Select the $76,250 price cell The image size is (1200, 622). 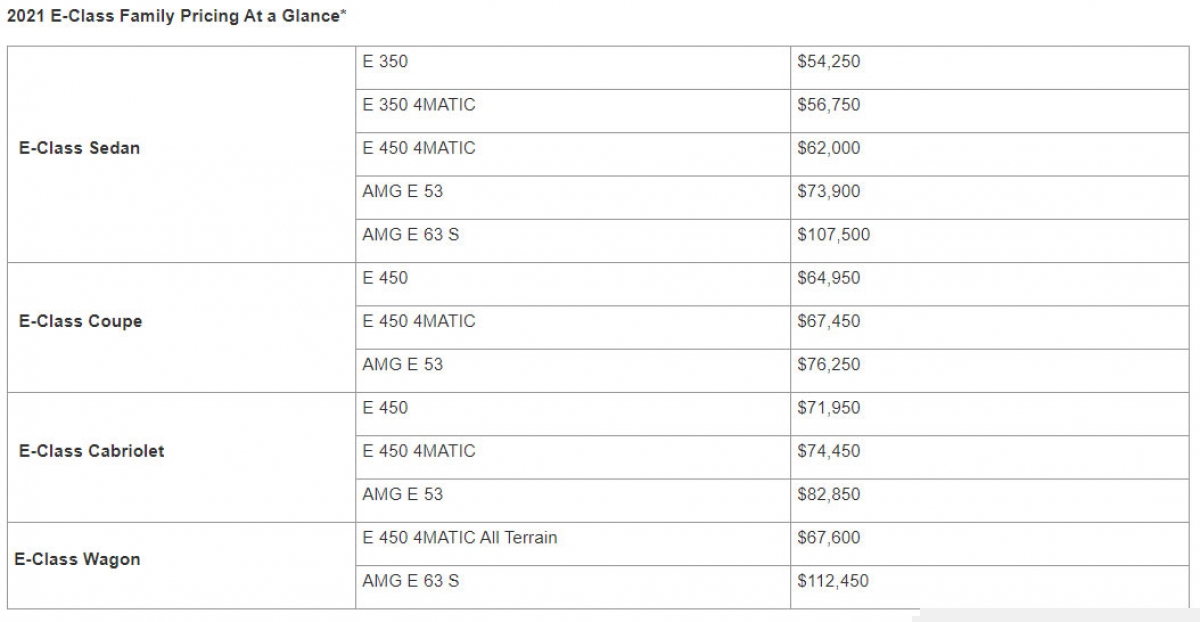coord(828,365)
